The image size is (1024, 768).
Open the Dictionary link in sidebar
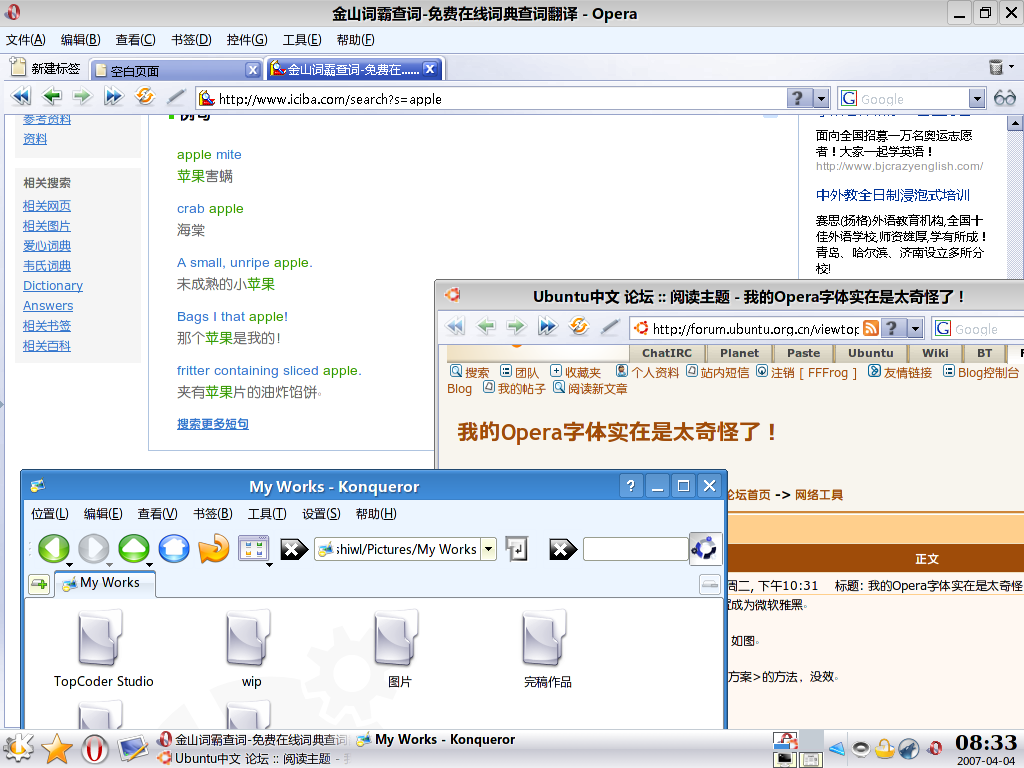(x=53, y=285)
